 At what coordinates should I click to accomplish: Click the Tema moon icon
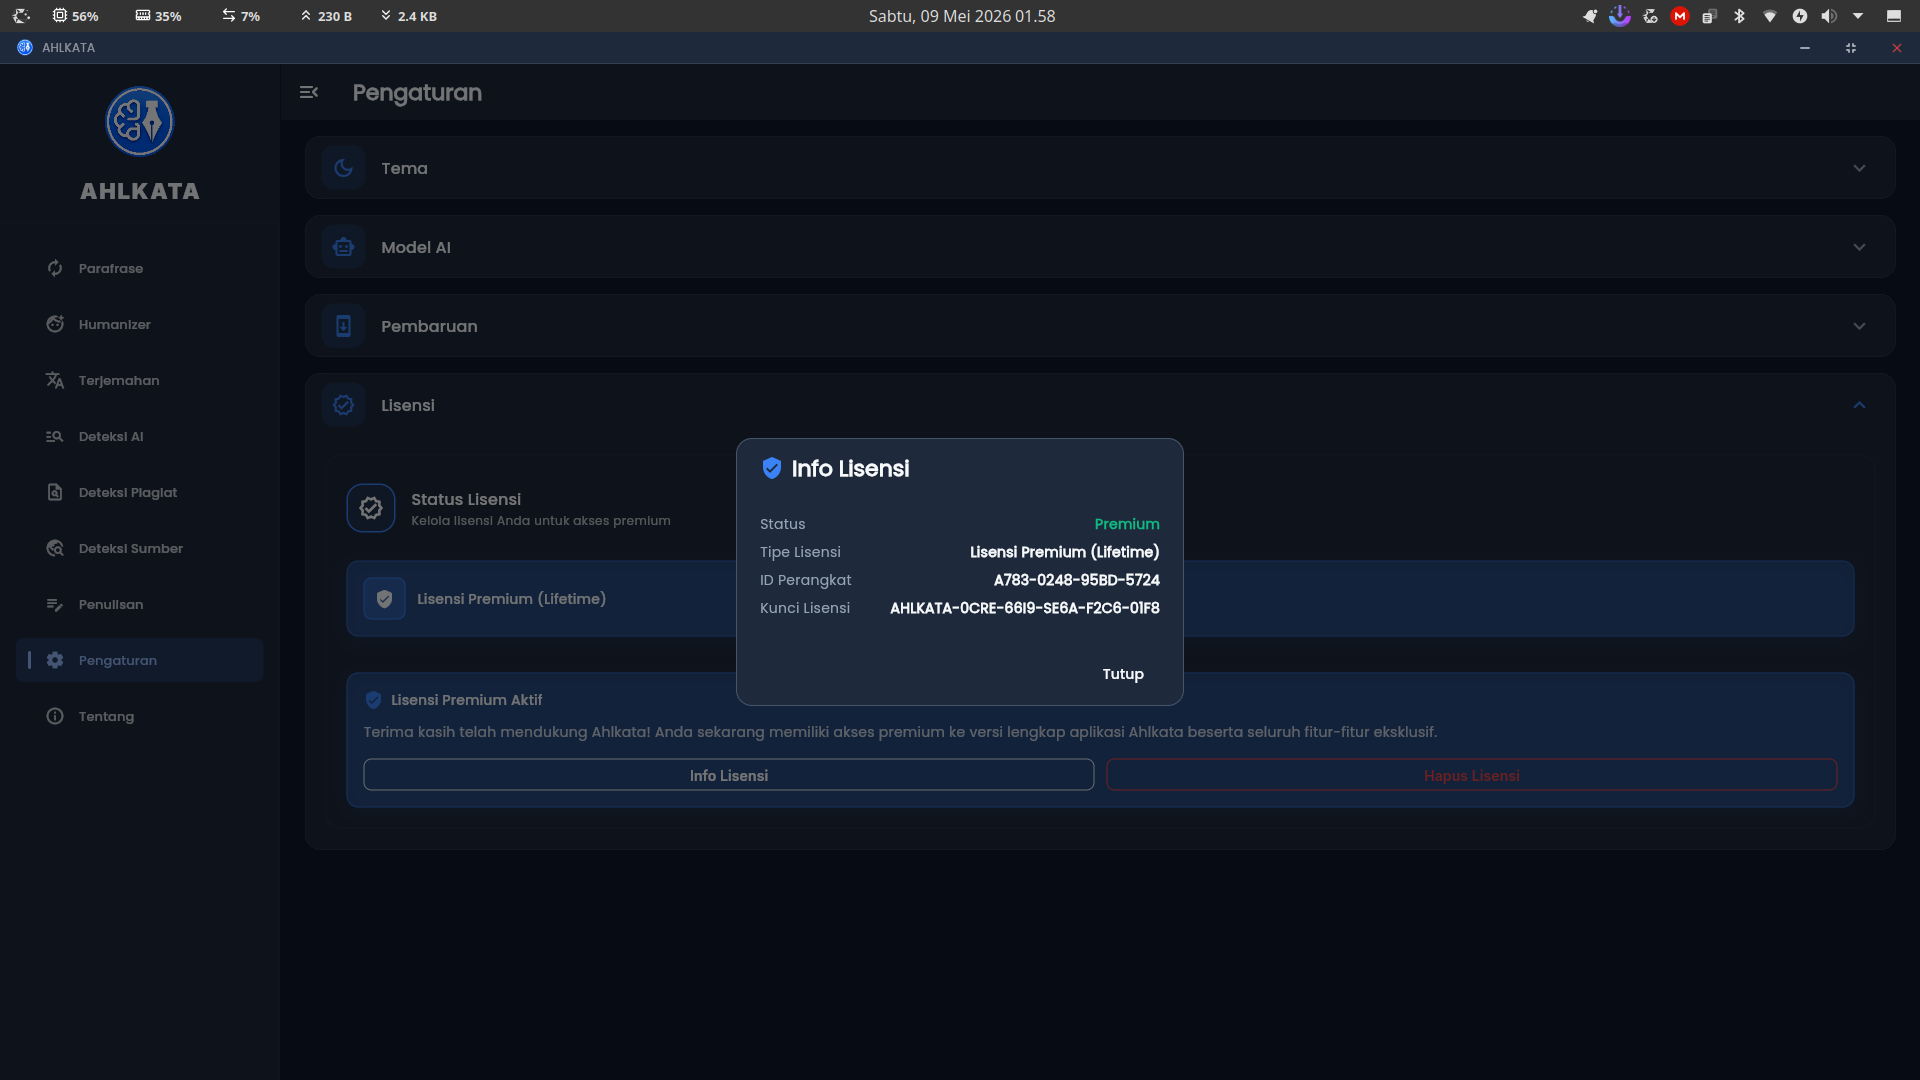pos(343,168)
